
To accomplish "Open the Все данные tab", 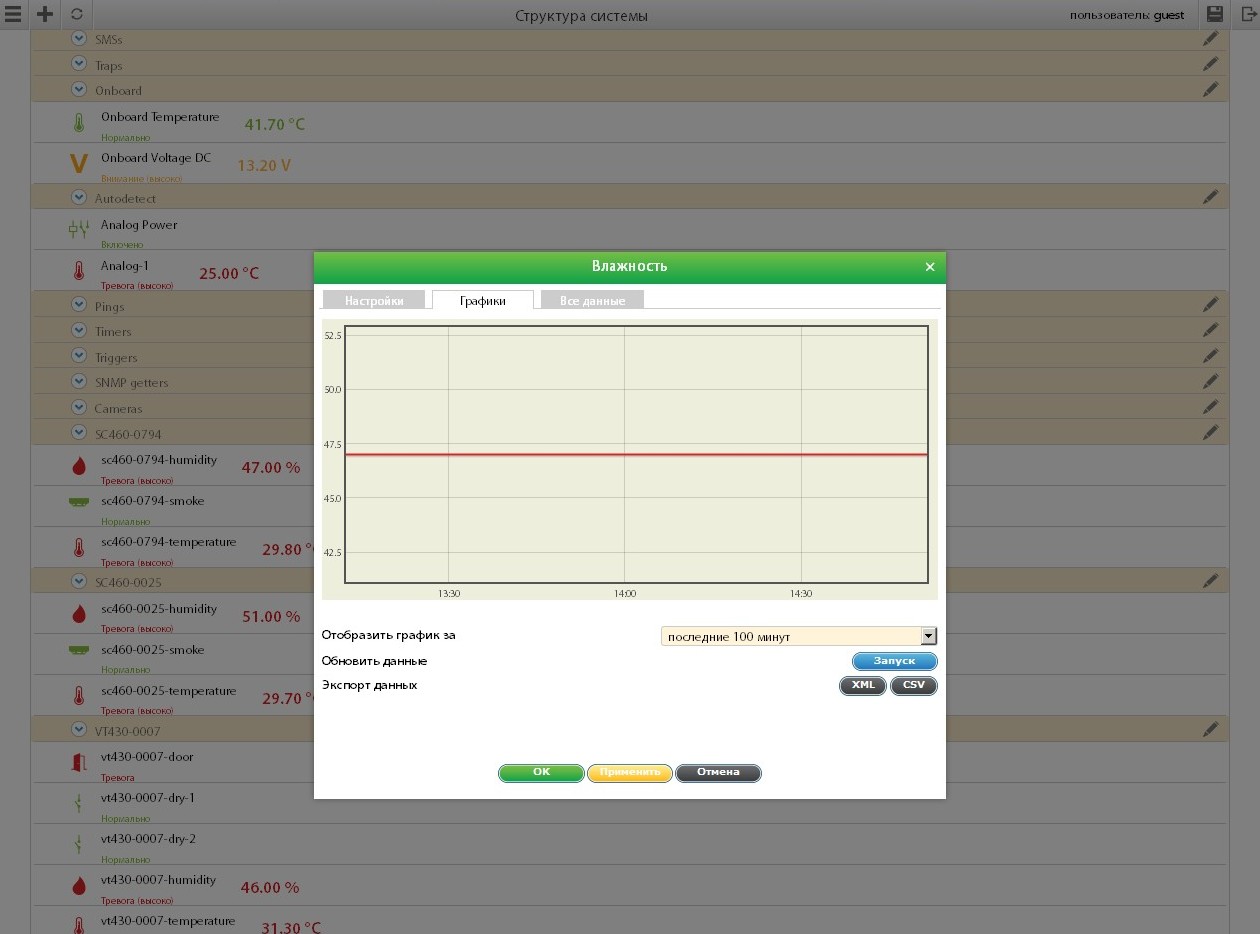I will pos(592,300).
